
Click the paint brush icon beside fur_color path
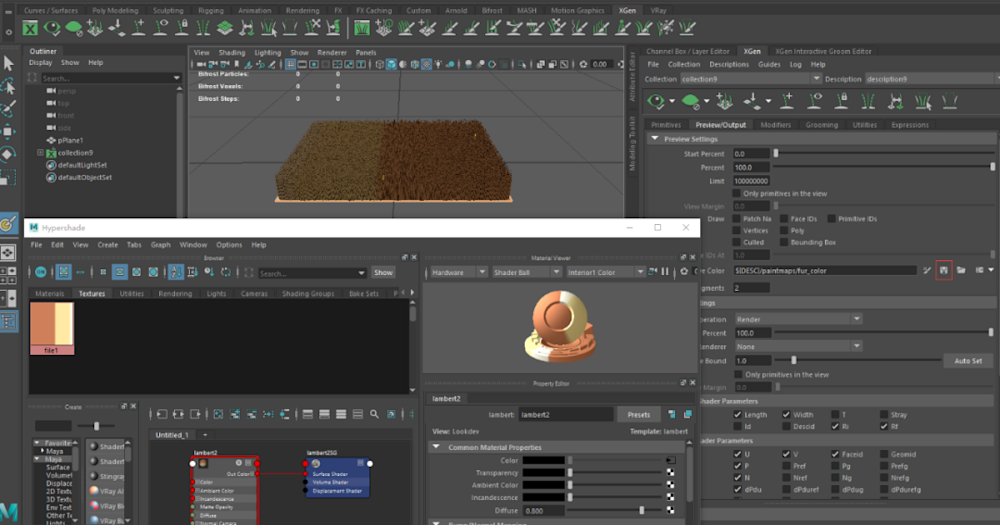coord(927,270)
